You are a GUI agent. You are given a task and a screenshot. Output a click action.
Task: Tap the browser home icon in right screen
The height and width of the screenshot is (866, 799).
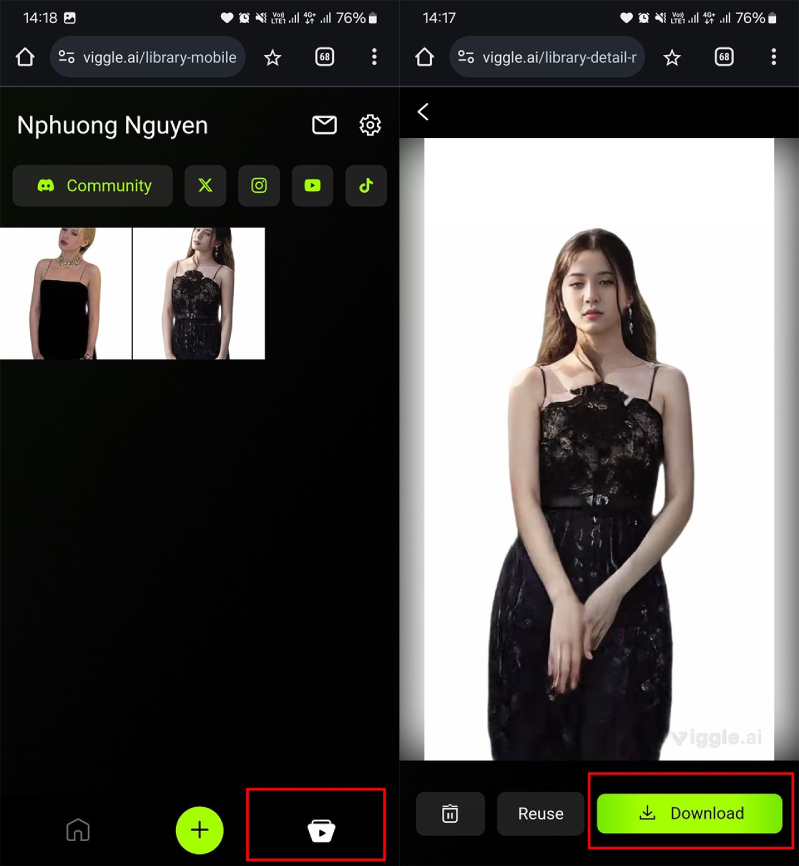tap(424, 57)
